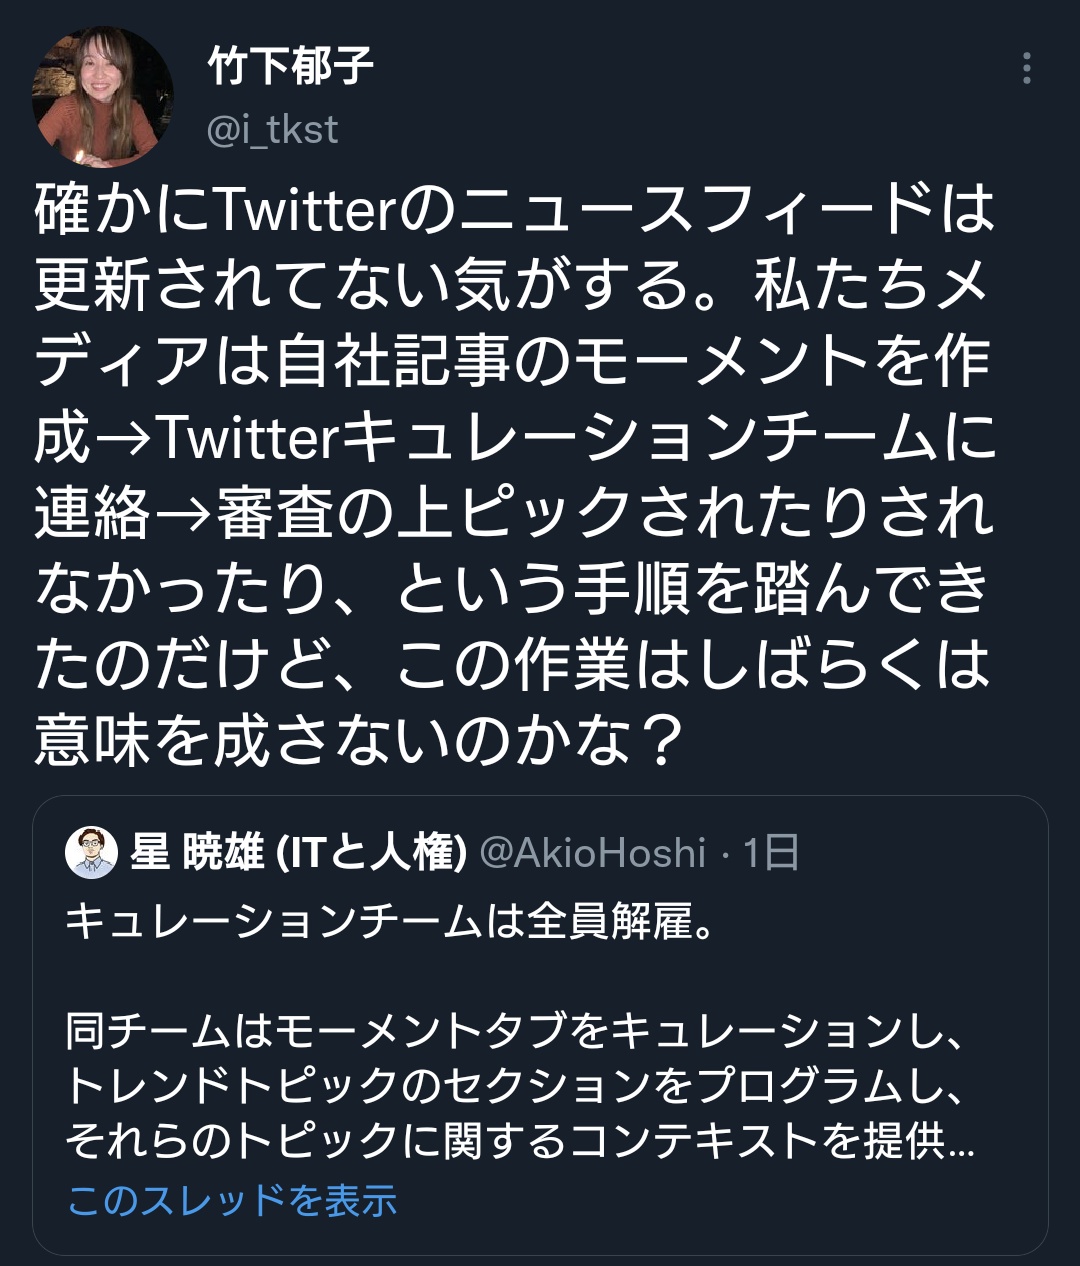Click the tweet line starting なかったり、という手順
This screenshot has width=1080, height=1266.
[x=512, y=589]
